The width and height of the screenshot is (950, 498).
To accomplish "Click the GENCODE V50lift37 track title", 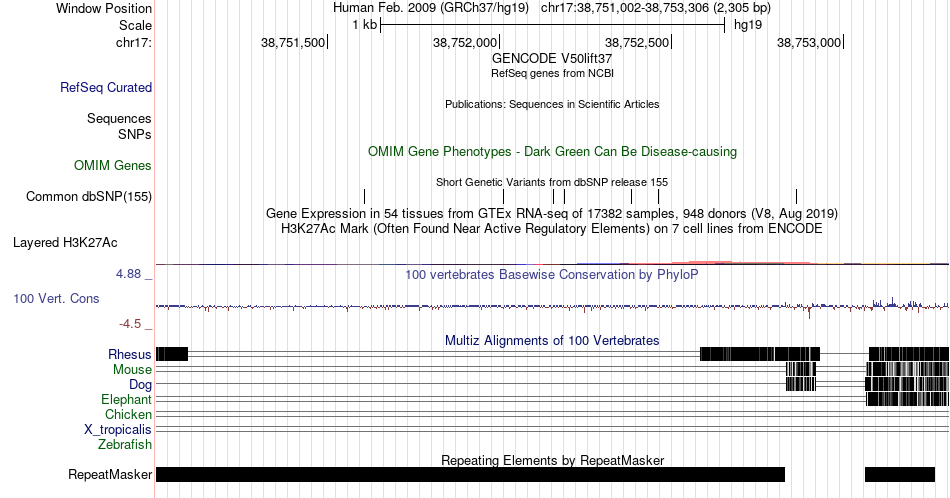I will click(x=552, y=59).
